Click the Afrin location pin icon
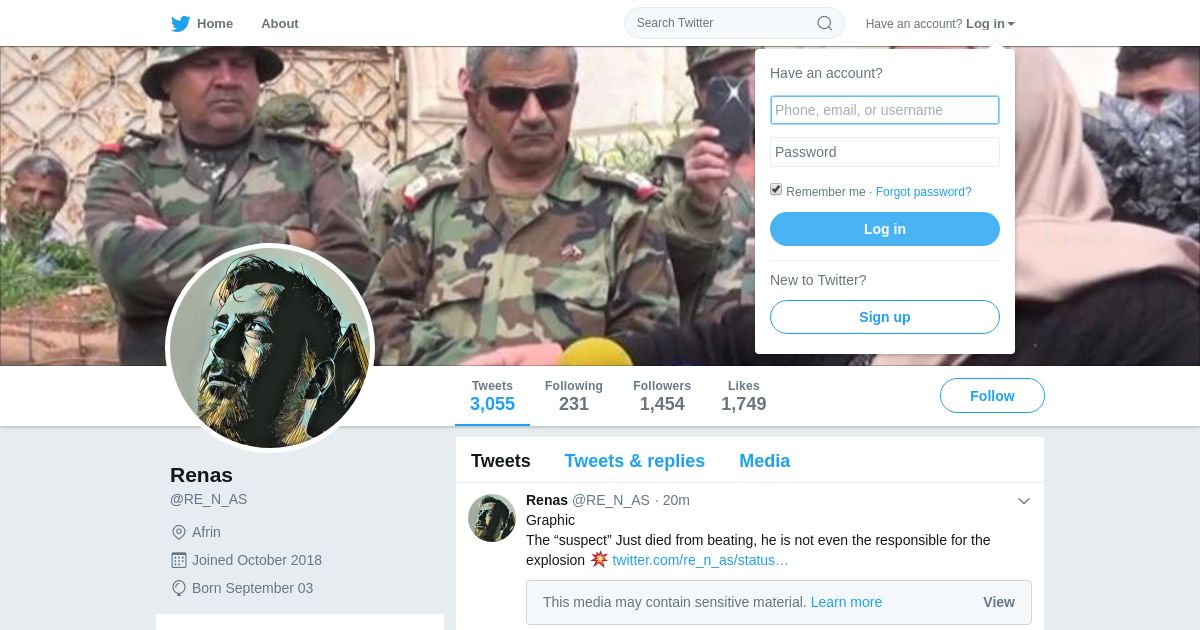 179,532
